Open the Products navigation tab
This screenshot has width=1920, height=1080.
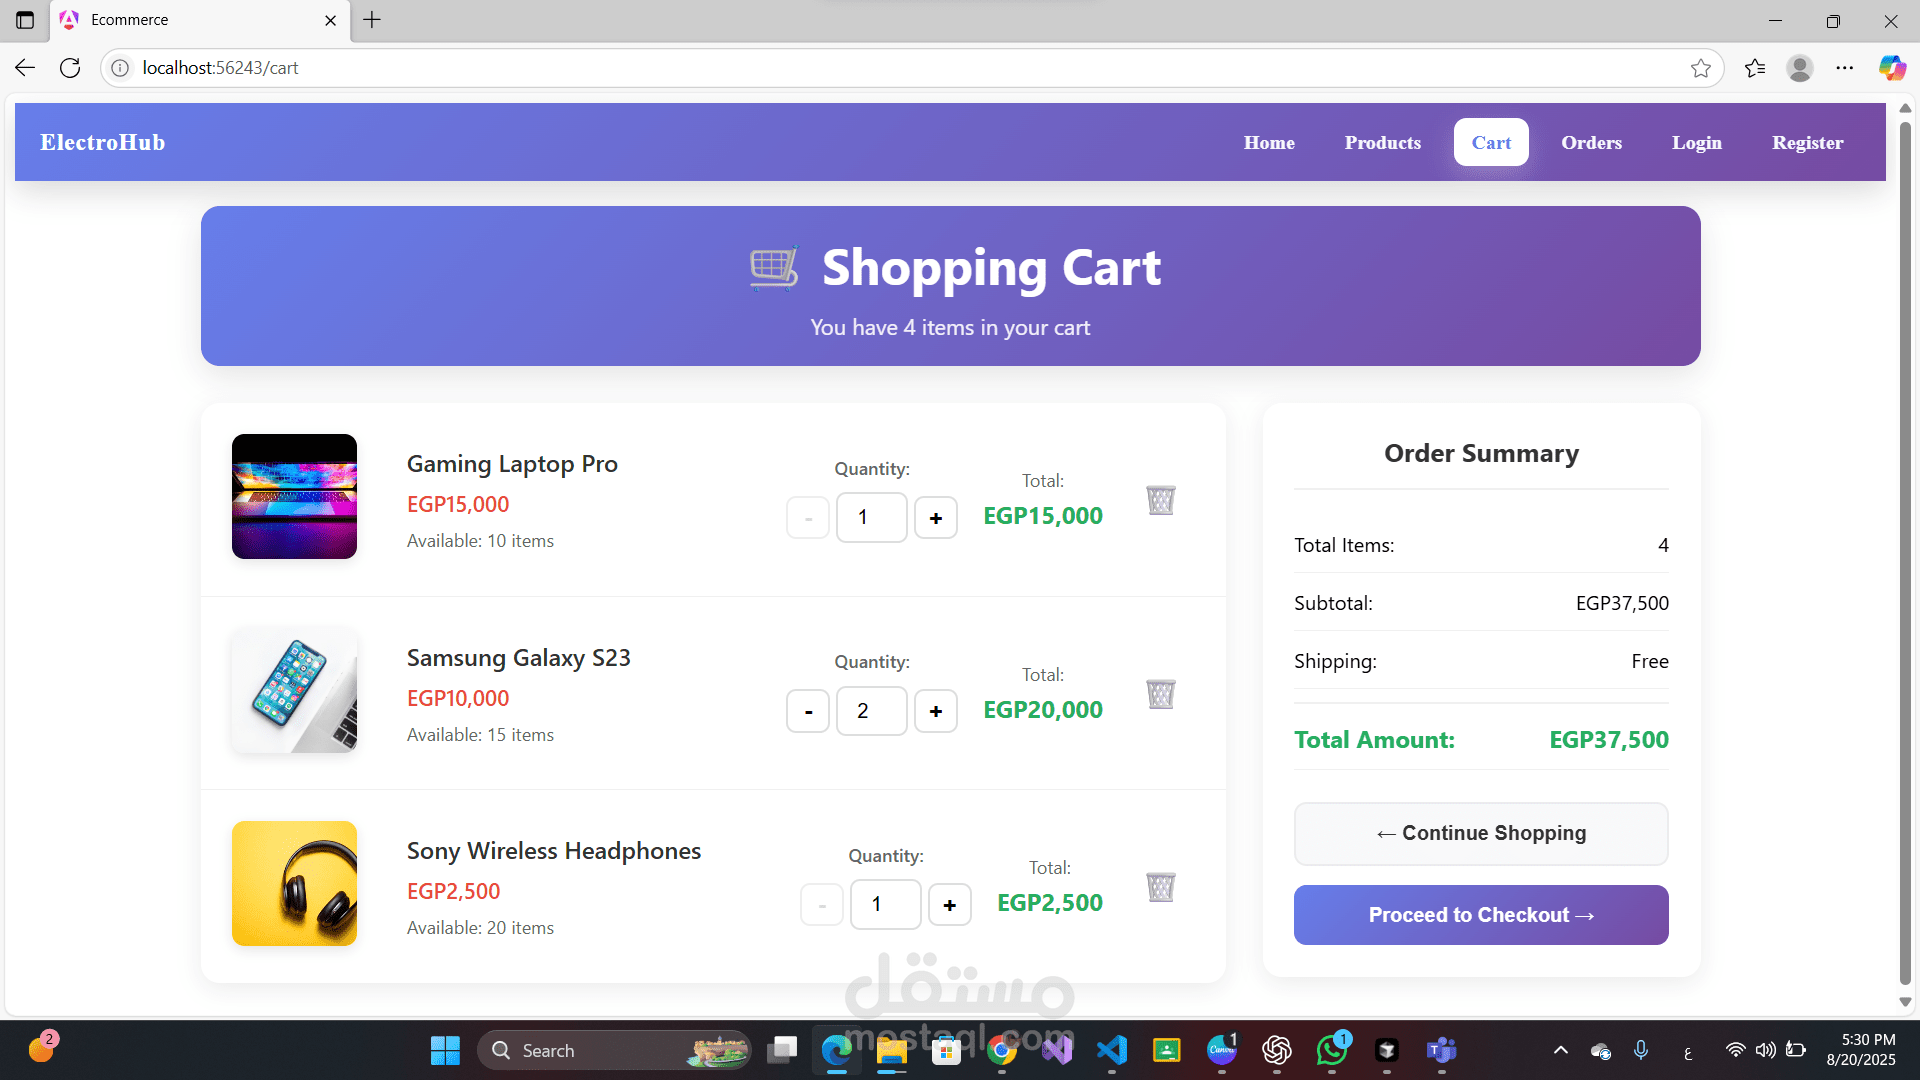click(1382, 143)
